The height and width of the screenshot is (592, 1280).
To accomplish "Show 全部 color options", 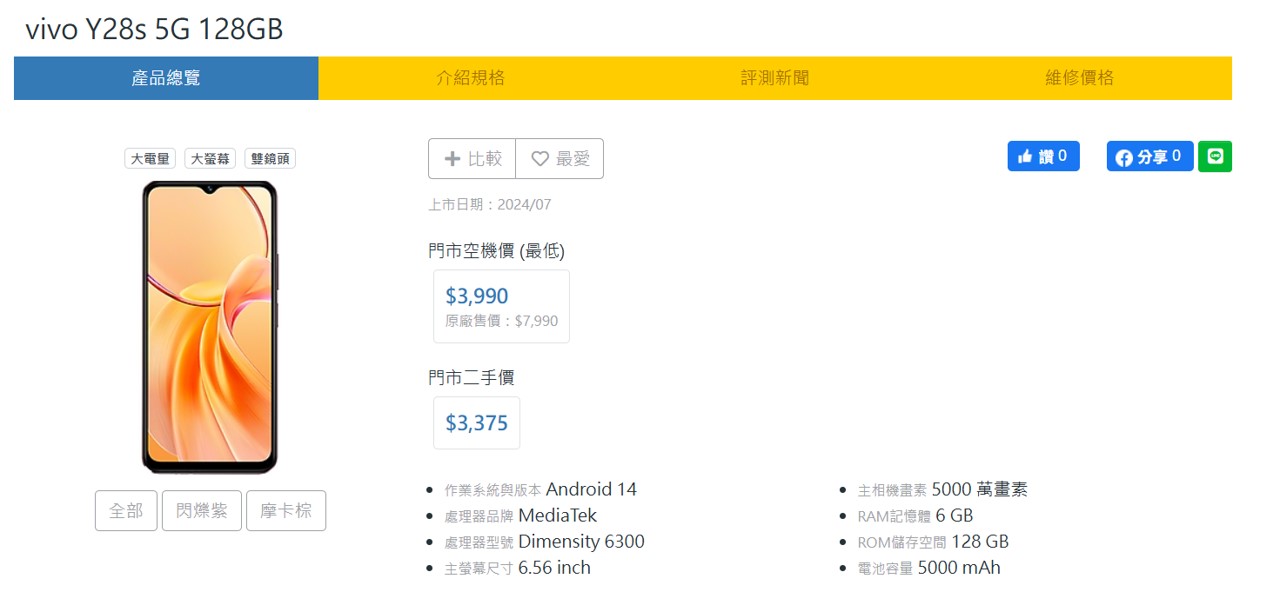I will tap(126, 511).
